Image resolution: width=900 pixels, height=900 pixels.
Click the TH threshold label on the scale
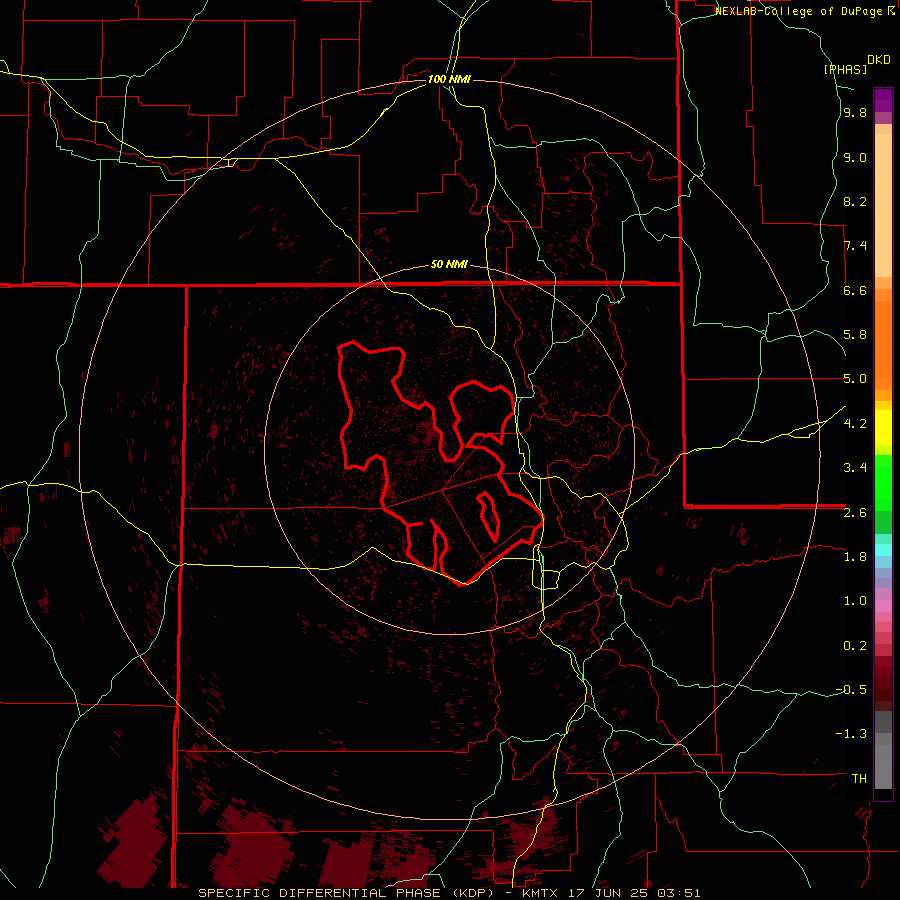pos(859,778)
